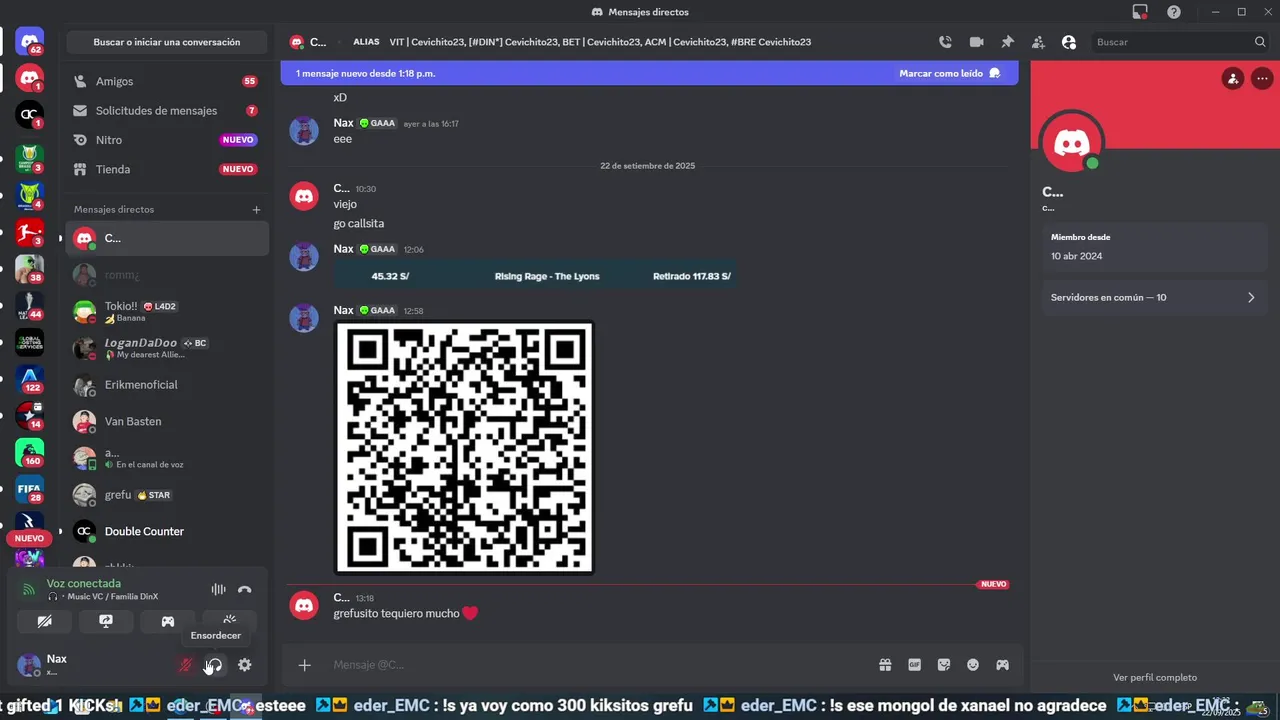Open Solicitudes de mensajes
The height and width of the screenshot is (720, 1280).
point(166,110)
